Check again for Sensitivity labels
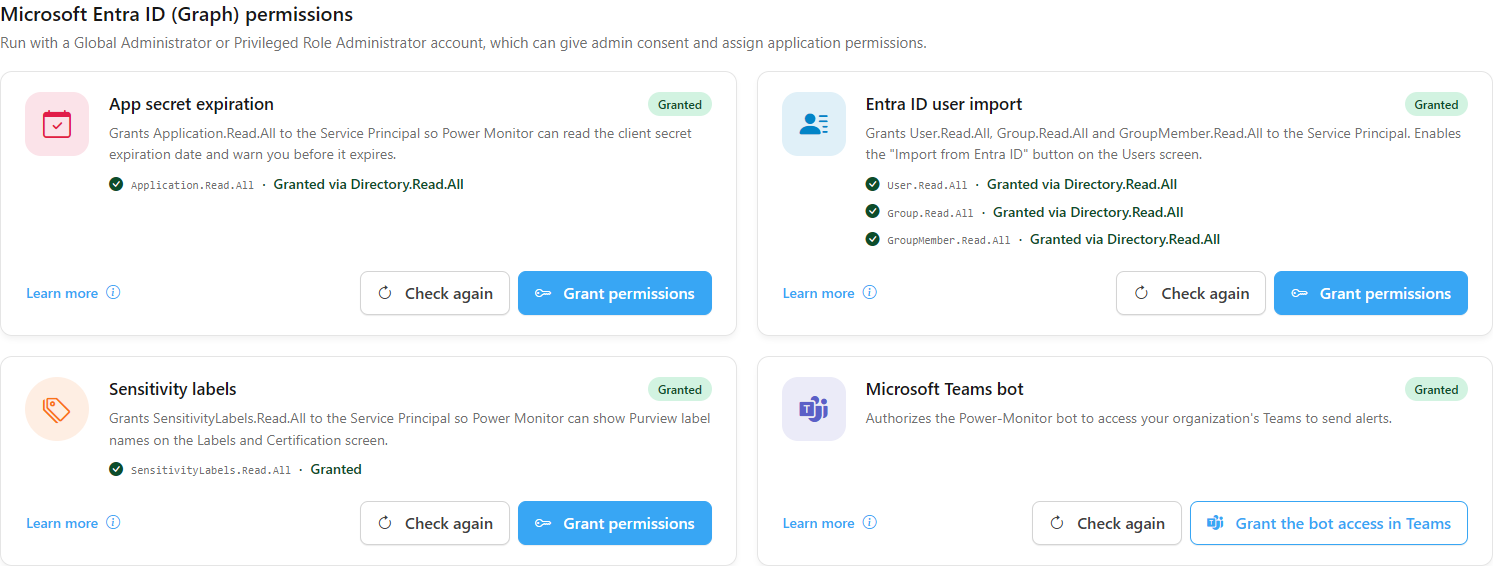The width and height of the screenshot is (1493, 566). (435, 523)
